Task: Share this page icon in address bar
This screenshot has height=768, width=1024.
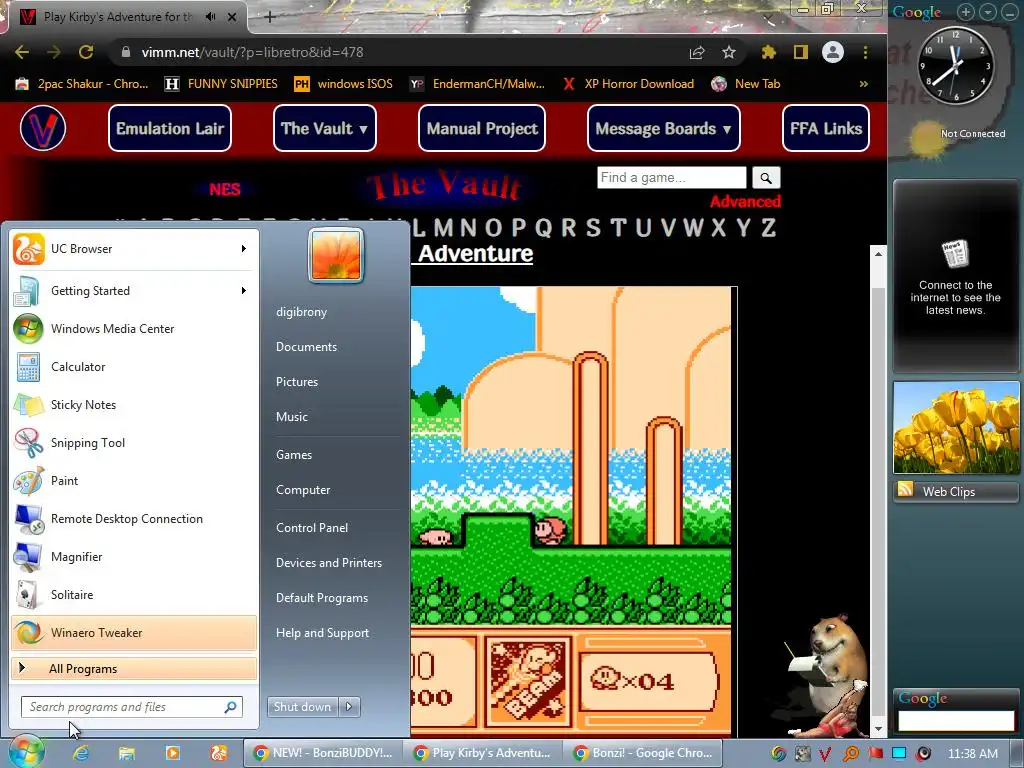Action: click(697, 52)
